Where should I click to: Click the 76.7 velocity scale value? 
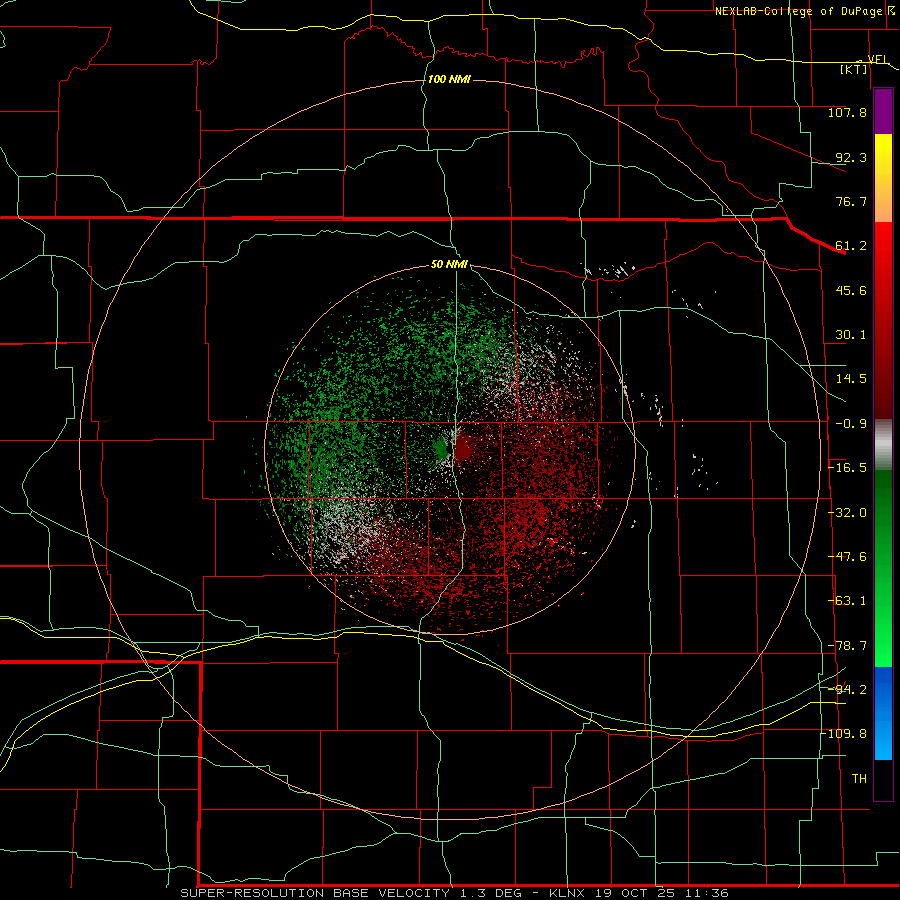pyautogui.click(x=851, y=201)
